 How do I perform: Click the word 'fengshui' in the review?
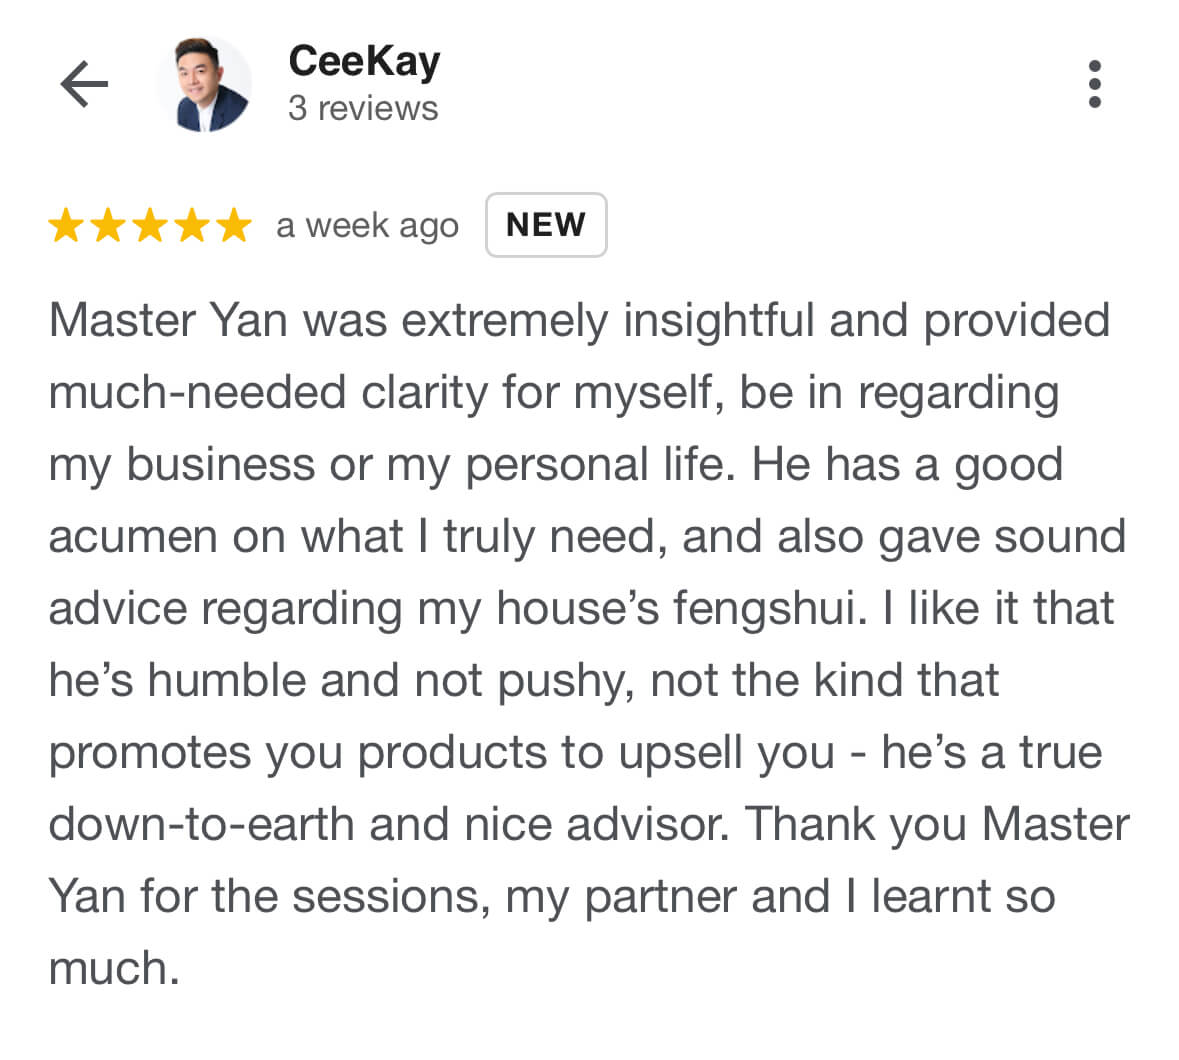765,609
